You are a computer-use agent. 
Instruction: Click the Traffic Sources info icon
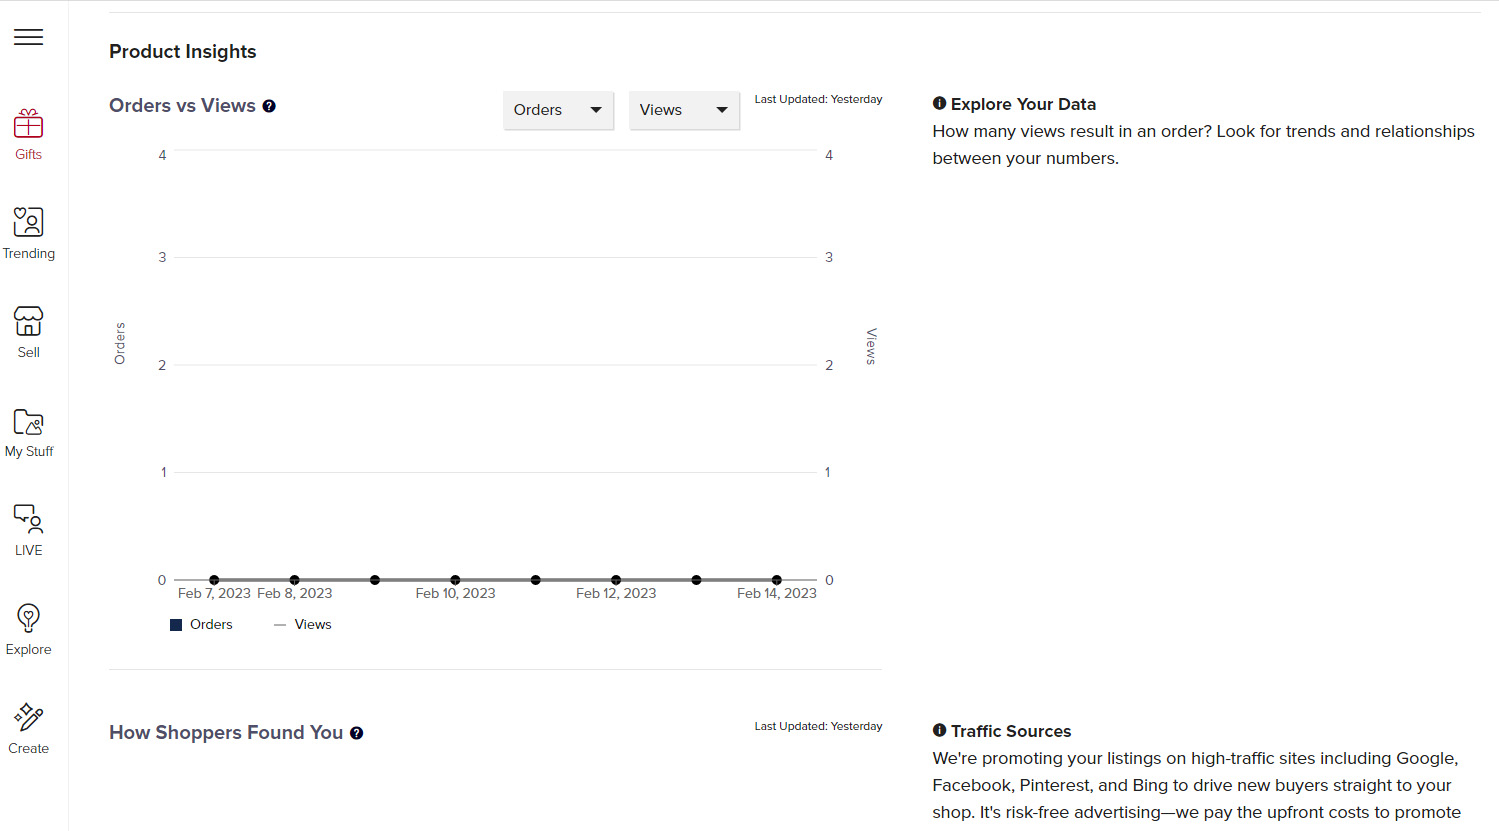(939, 730)
